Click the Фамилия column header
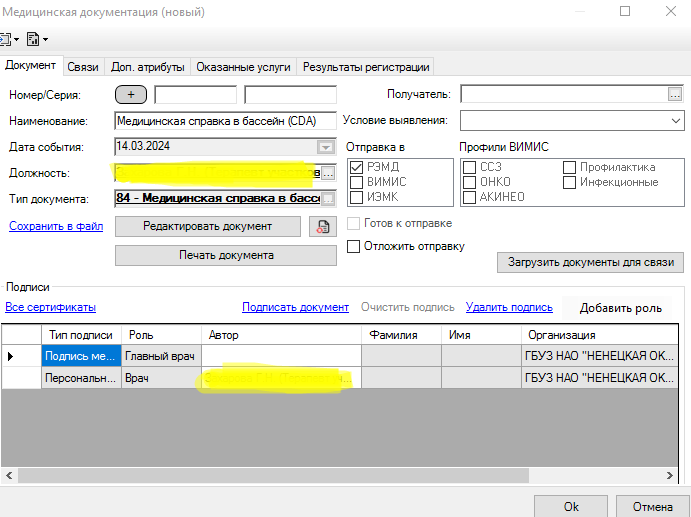The width and height of the screenshot is (691, 517). click(x=401, y=335)
